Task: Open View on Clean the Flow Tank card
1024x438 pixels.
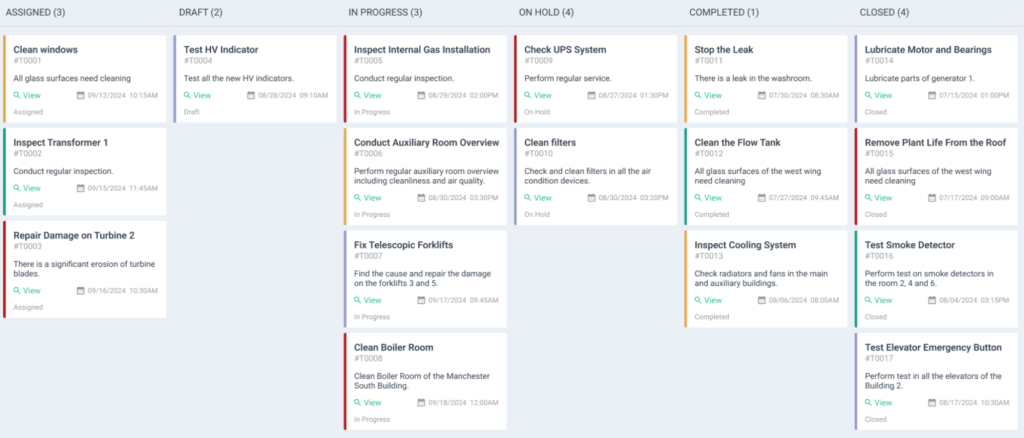Action: 708,198
